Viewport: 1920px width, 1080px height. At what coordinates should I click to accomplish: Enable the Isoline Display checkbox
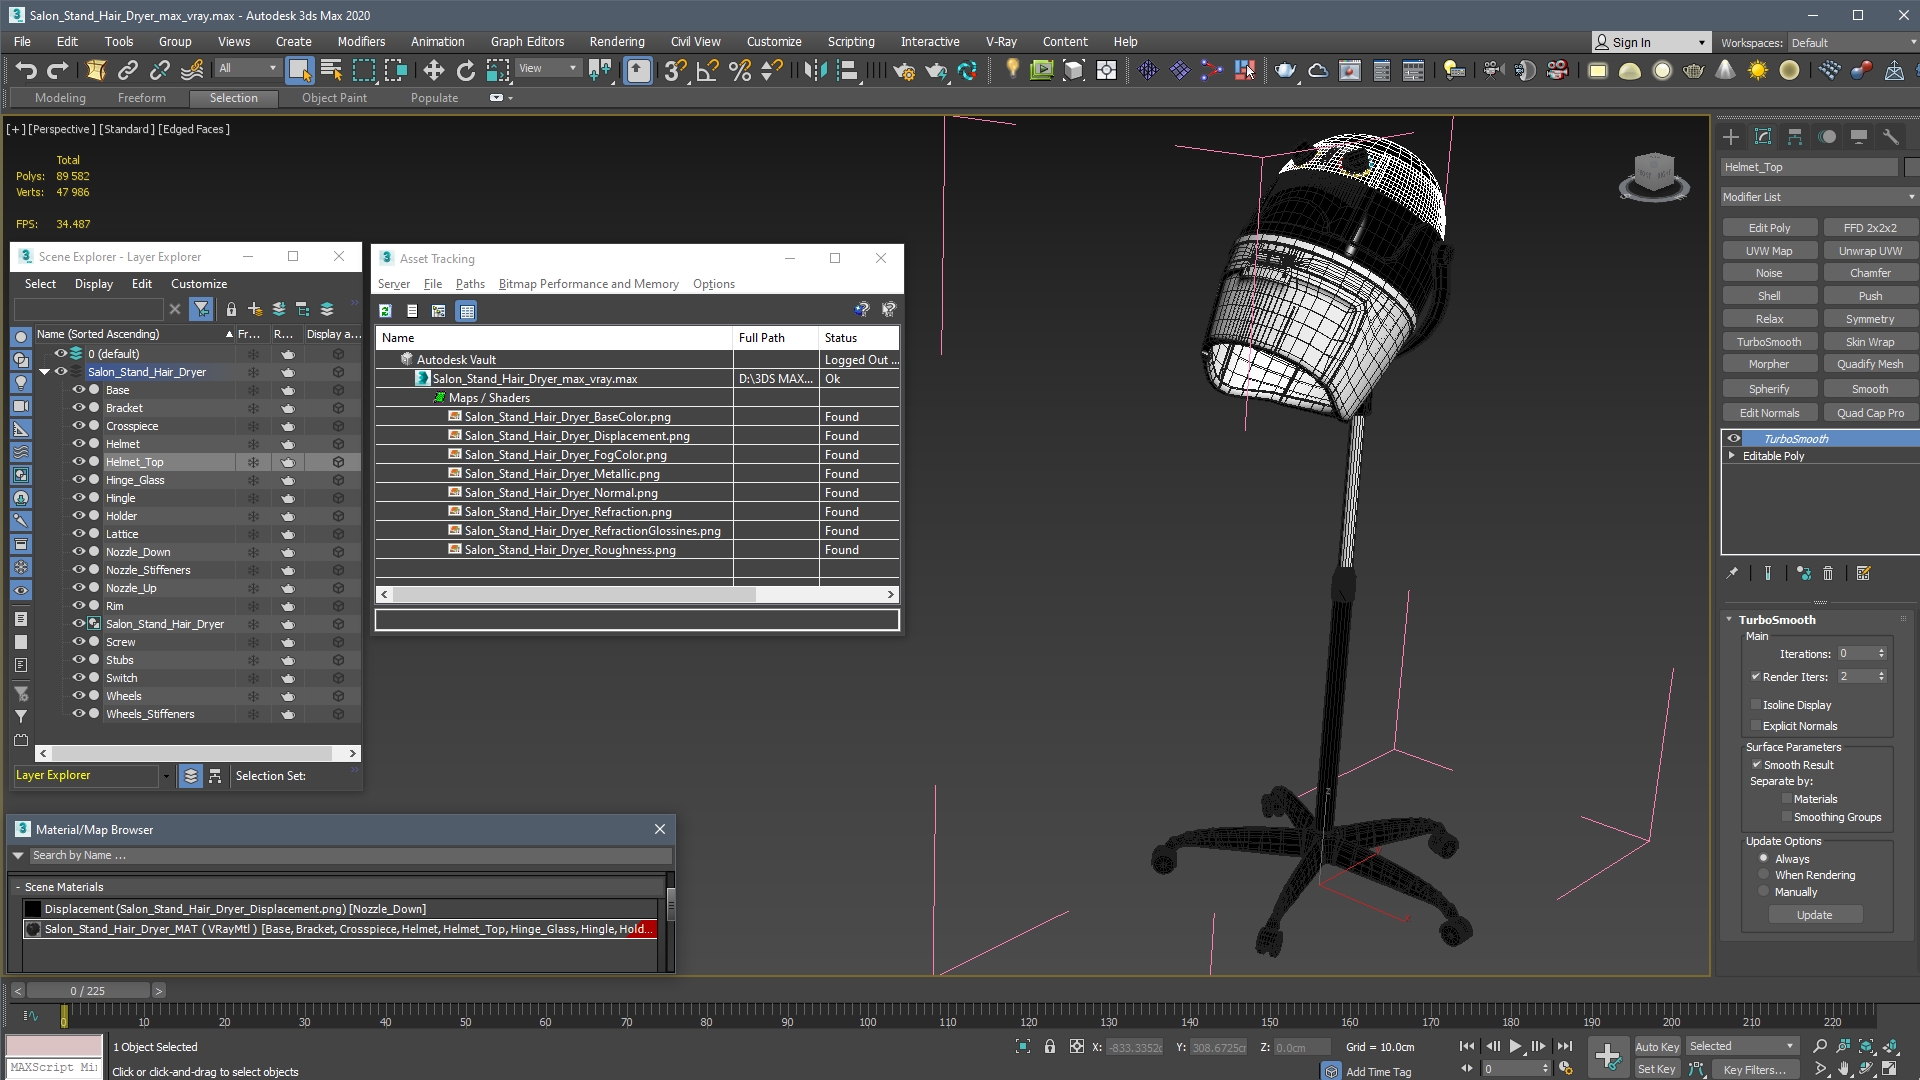[1756, 705]
